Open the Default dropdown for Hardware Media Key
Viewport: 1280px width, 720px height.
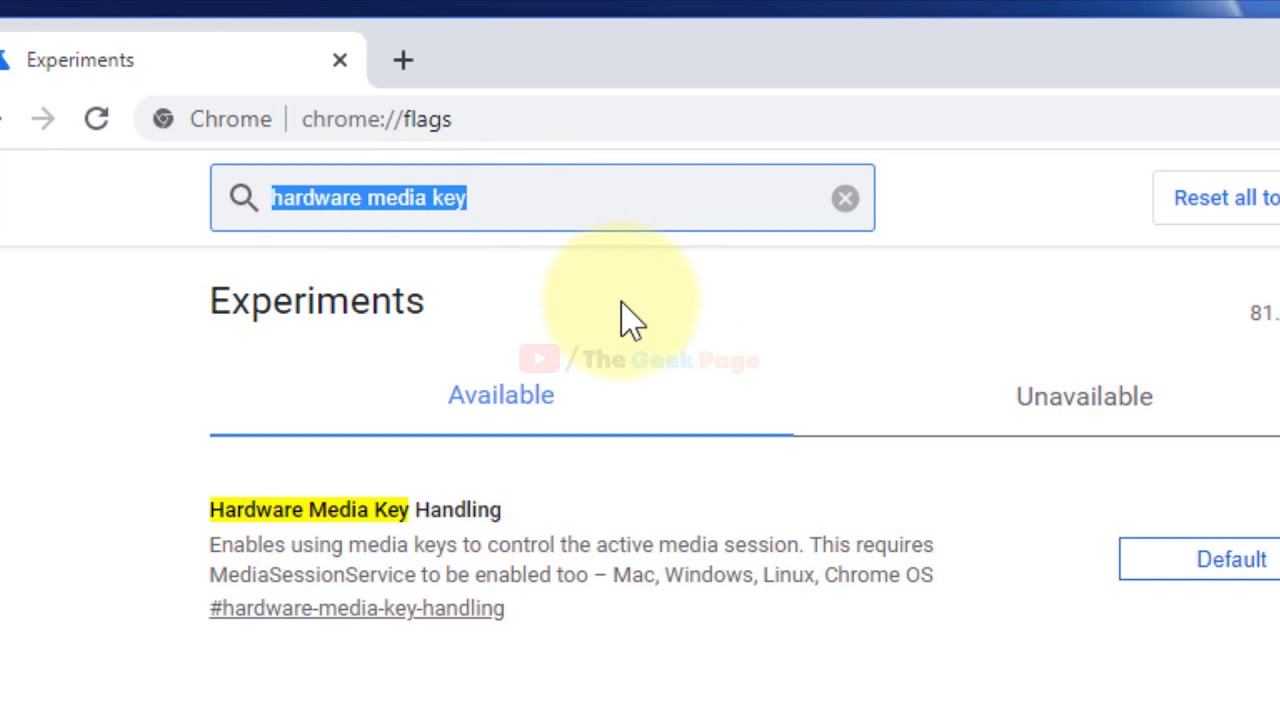[x=1200, y=559]
